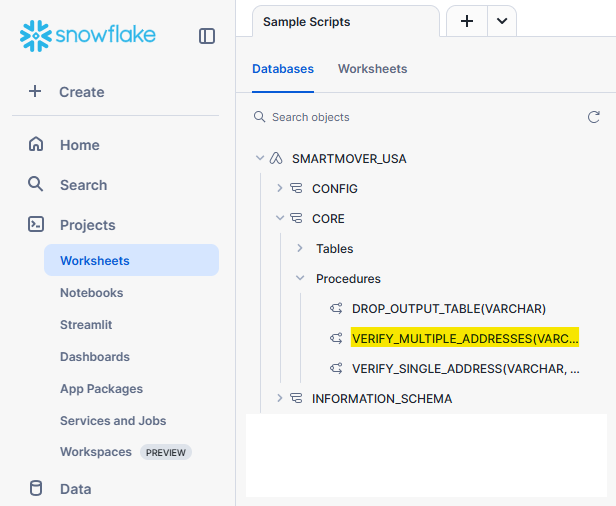Click the DROP_OUTPUT_TABLE procedure icon
The height and width of the screenshot is (506, 616).
(336, 308)
